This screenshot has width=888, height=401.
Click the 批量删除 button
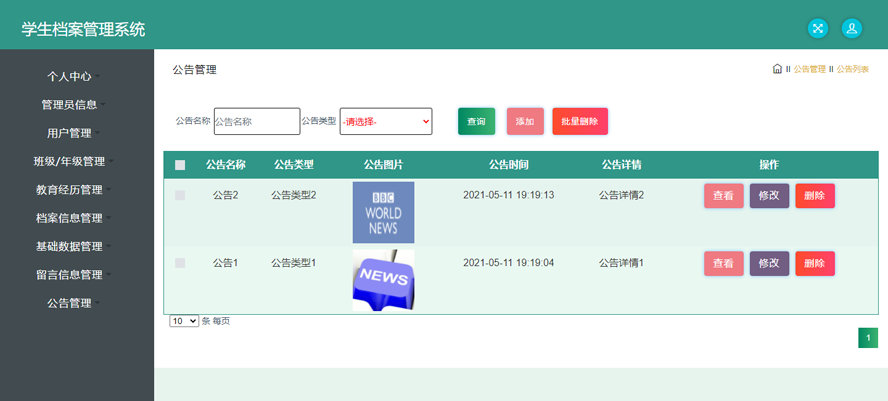click(580, 121)
